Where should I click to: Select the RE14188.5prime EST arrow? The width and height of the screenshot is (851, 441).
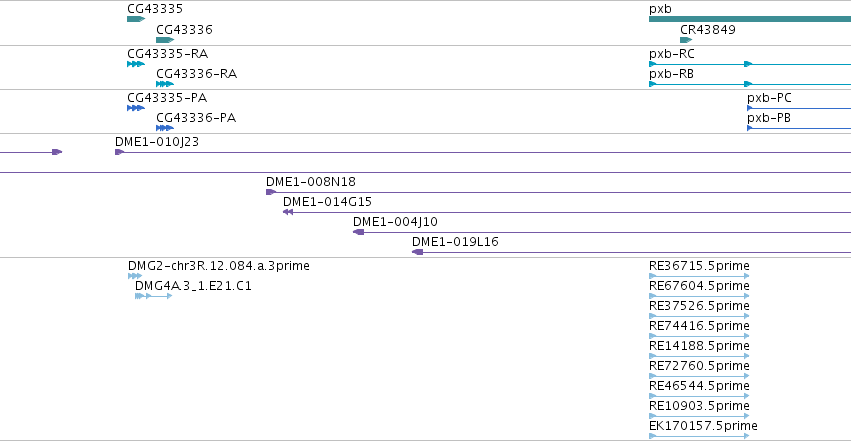click(x=699, y=356)
